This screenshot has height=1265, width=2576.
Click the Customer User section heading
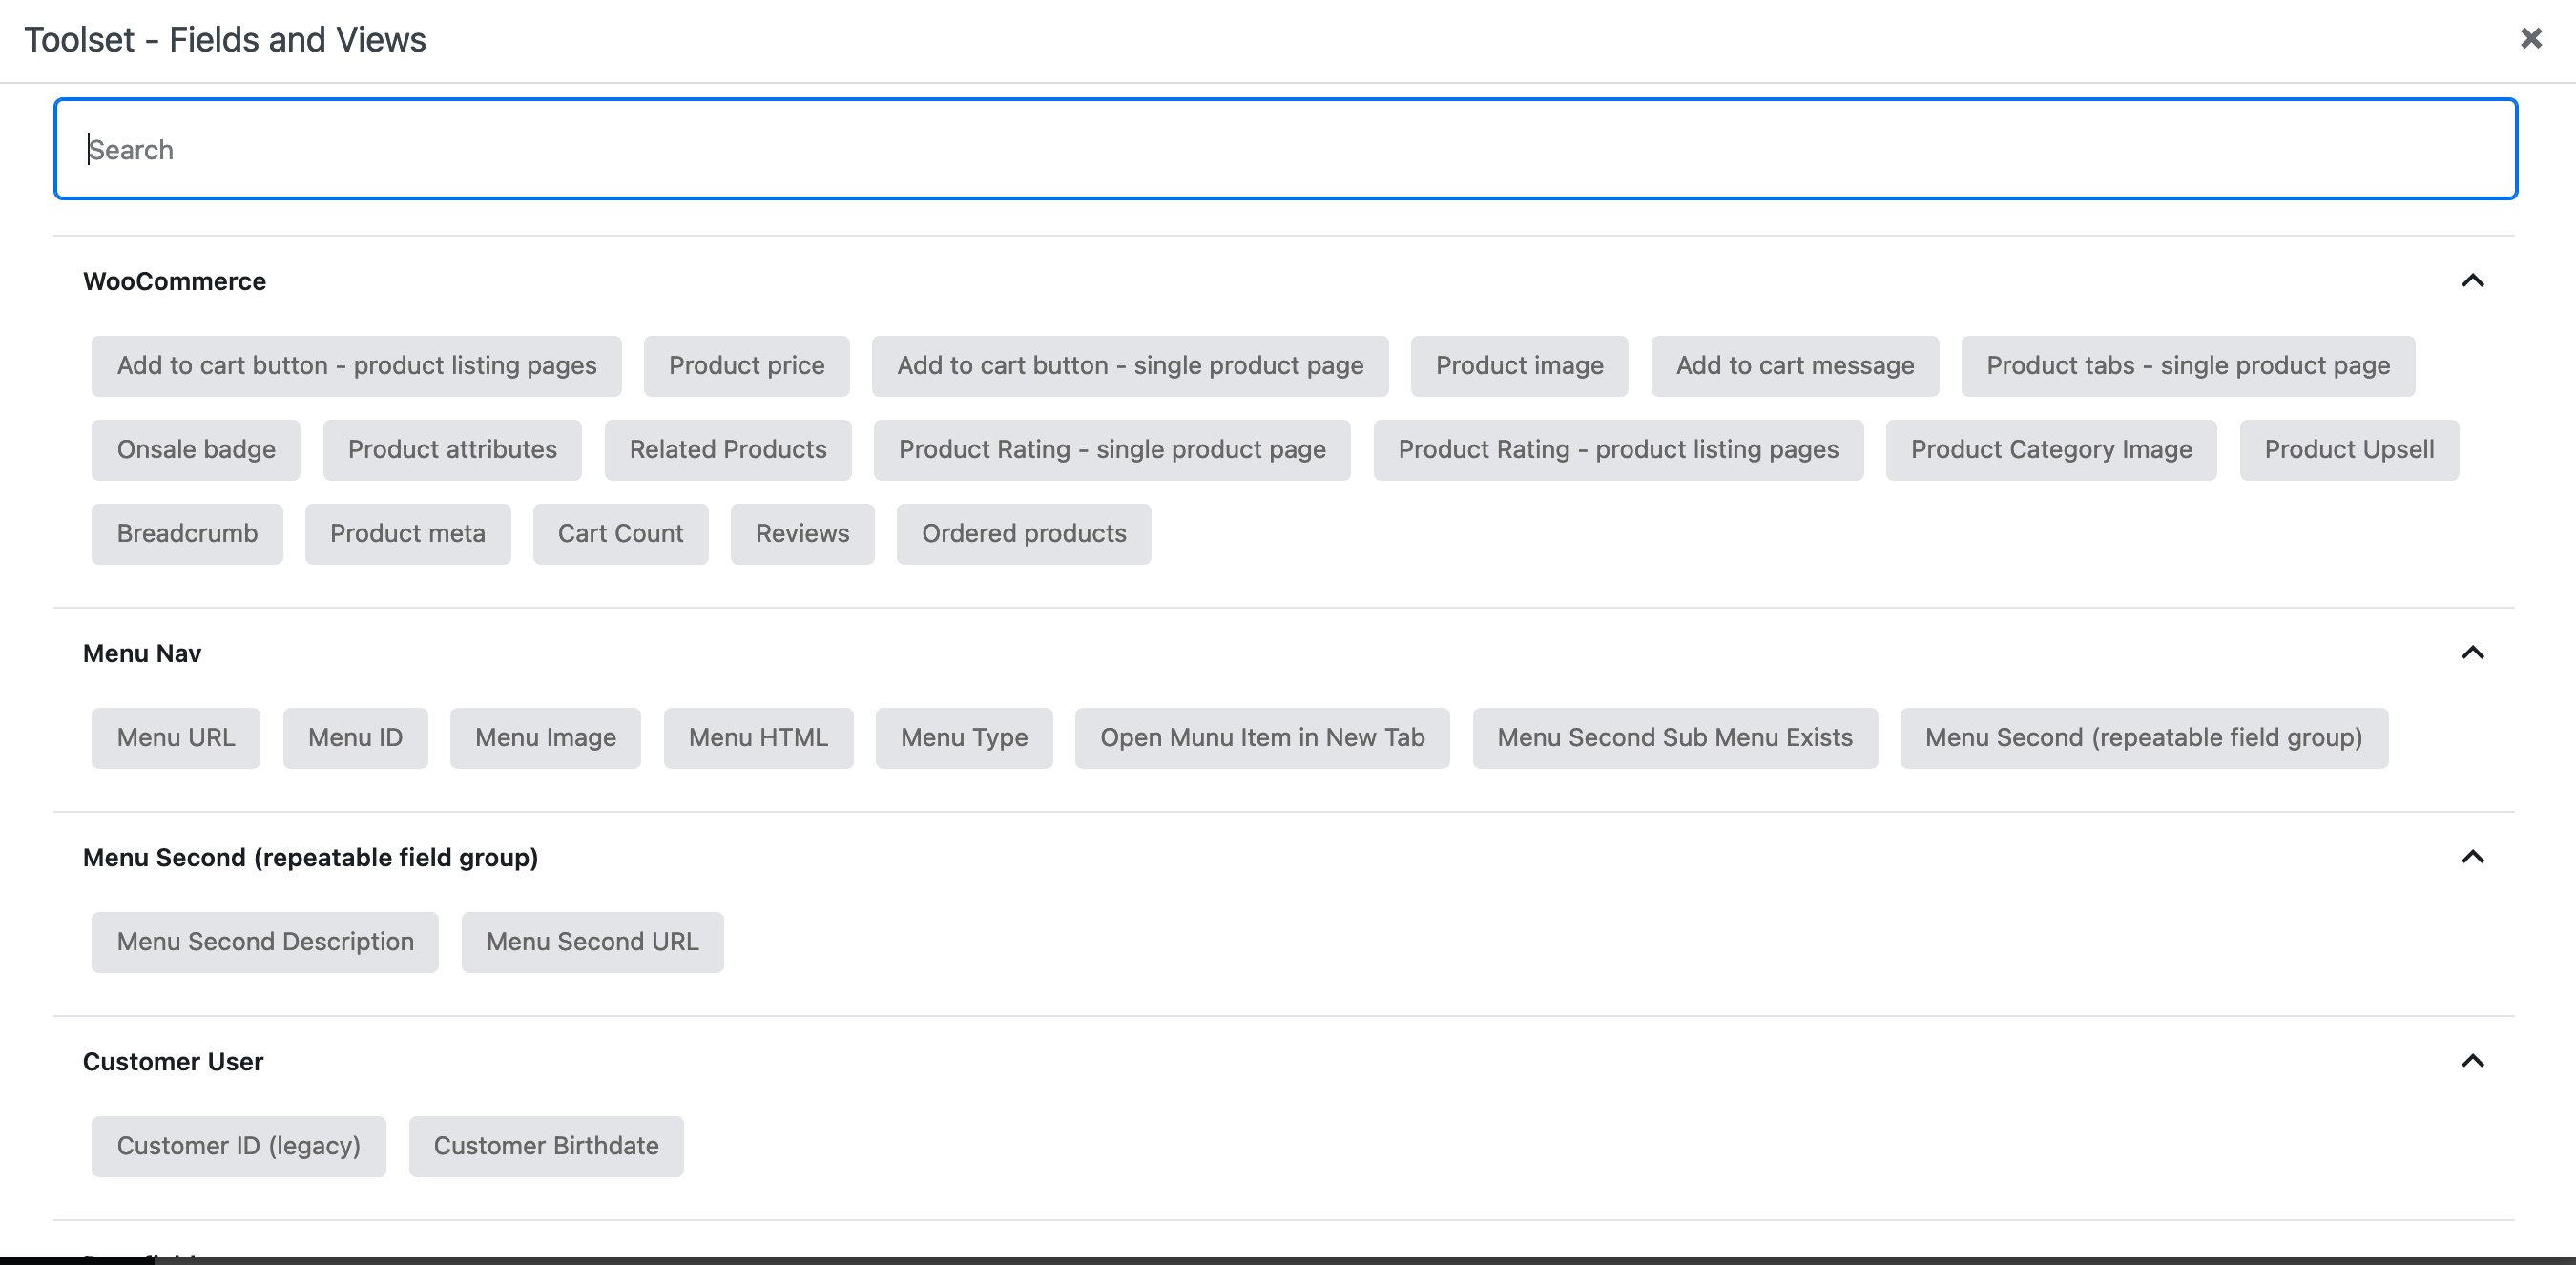coord(173,1062)
